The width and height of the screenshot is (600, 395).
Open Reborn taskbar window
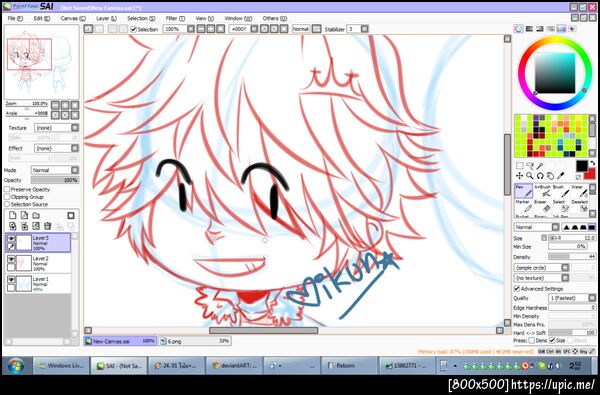[x=349, y=366]
